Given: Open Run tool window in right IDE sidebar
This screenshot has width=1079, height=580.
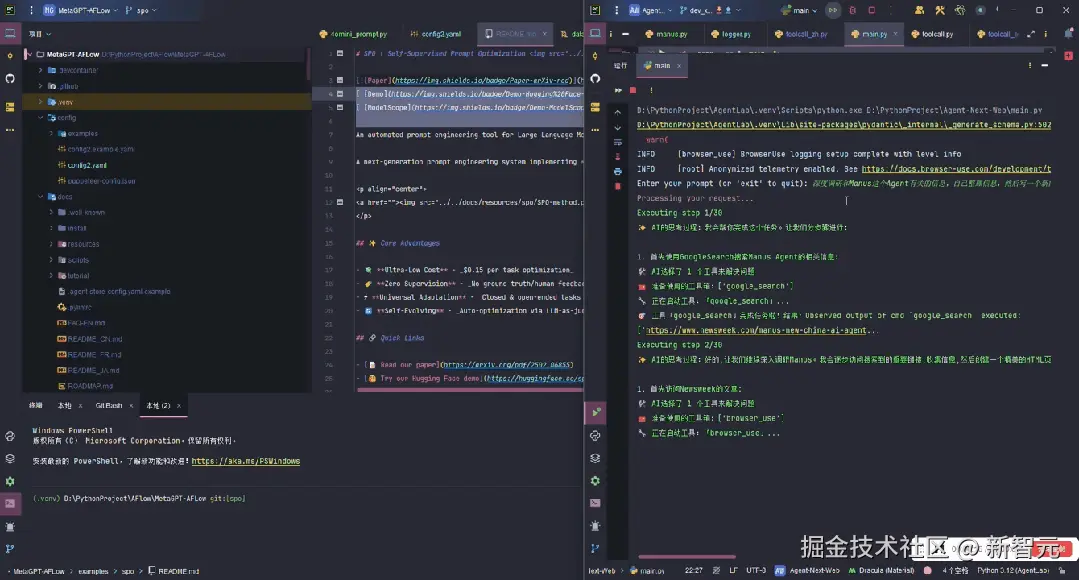Looking at the screenshot, I should [x=595, y=413].
